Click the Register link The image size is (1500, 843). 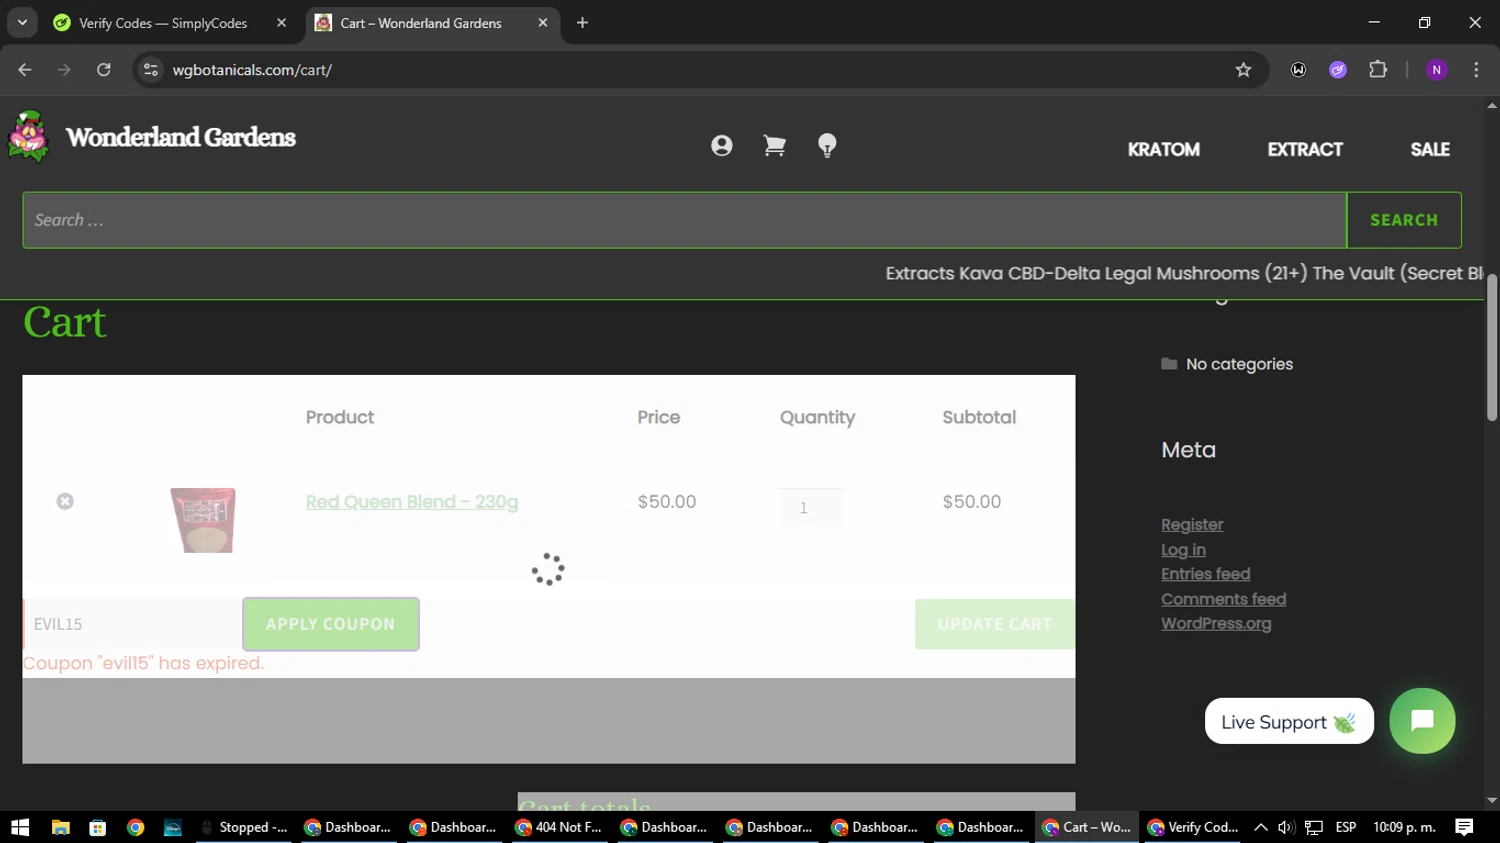(1192, 525)
